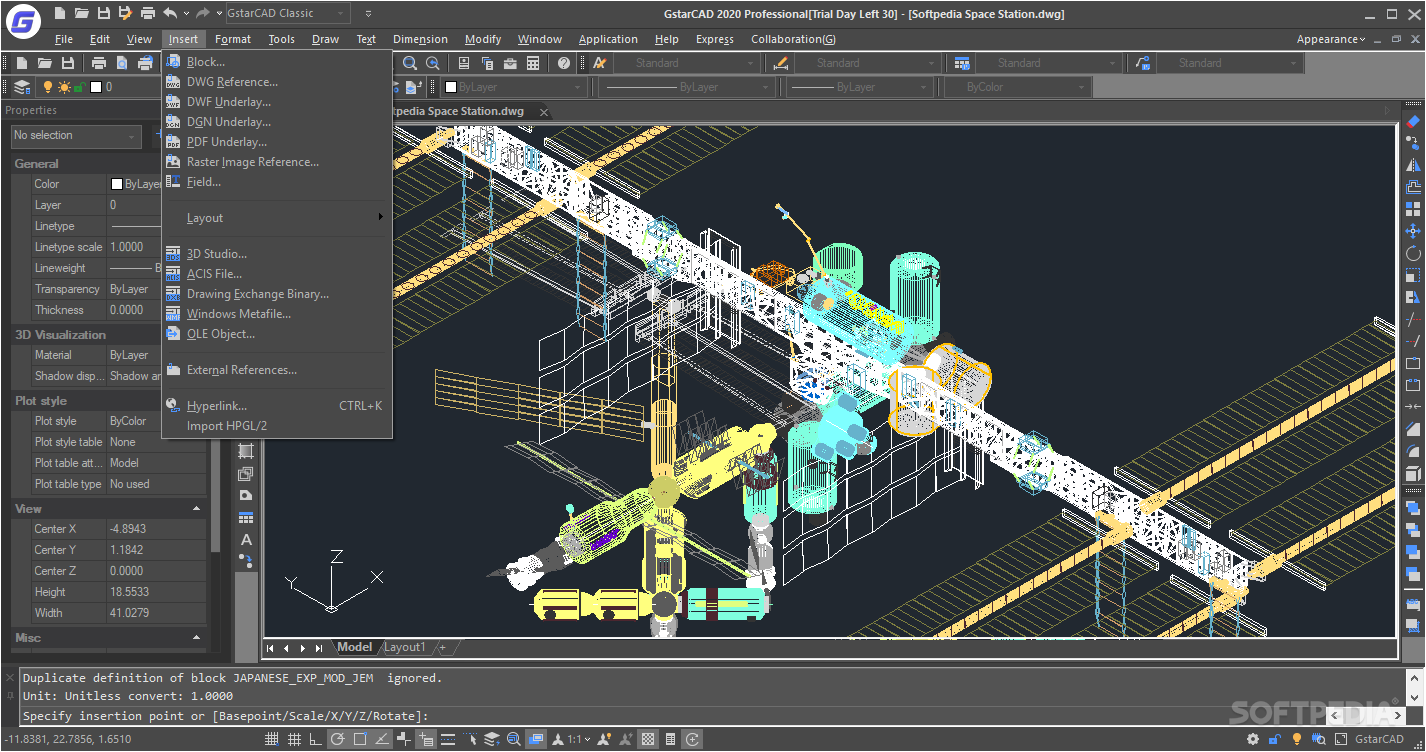Select the multiline text A tool
Image resolution: width=1426 pixels, height=752 pixels.
[247, 540]
